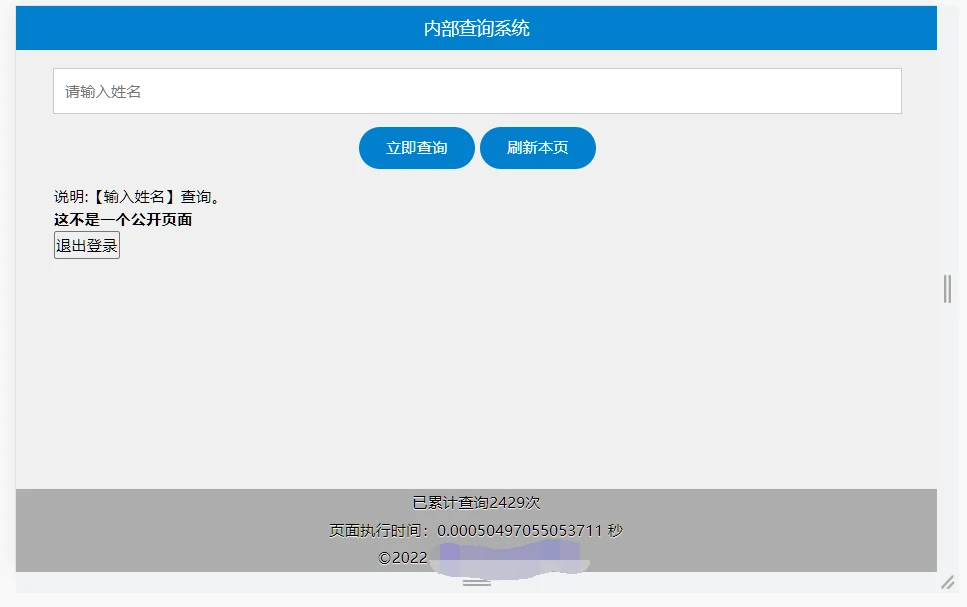Click the 退出登录 logout button
This screenshot has height=607, width=967.
(87, 245)
